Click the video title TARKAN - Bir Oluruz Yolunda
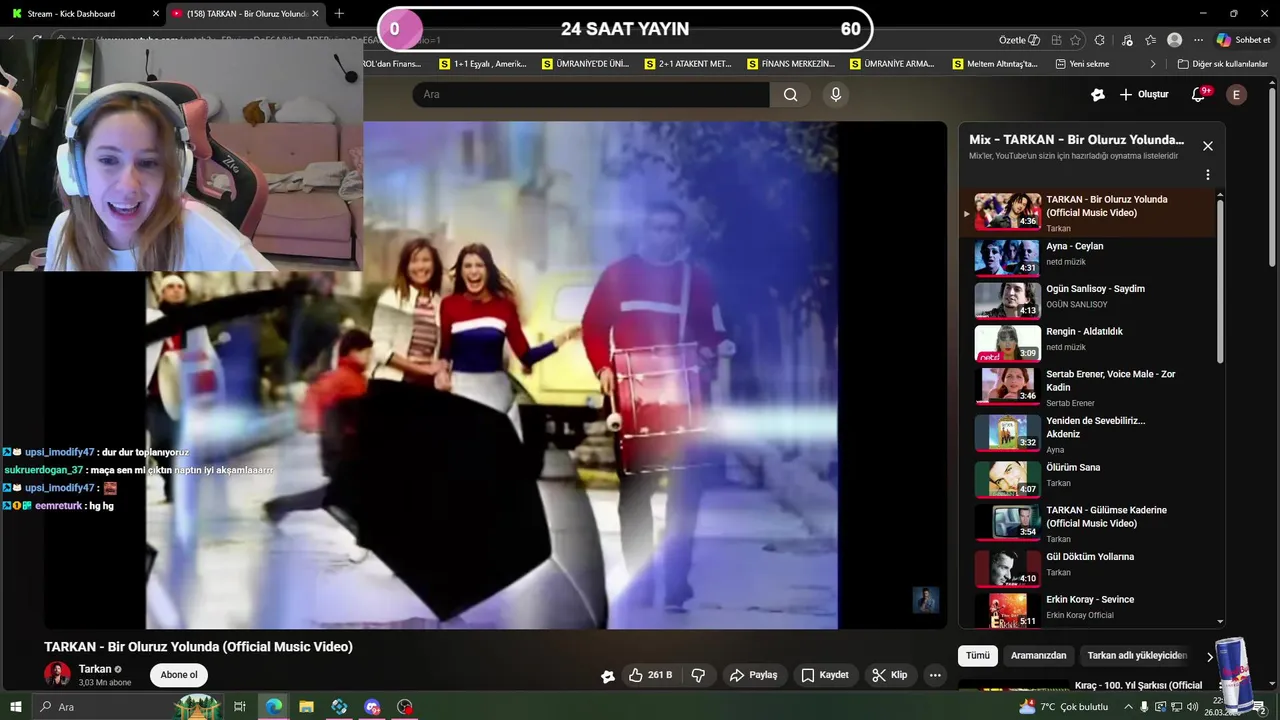 tap(198, 647)
